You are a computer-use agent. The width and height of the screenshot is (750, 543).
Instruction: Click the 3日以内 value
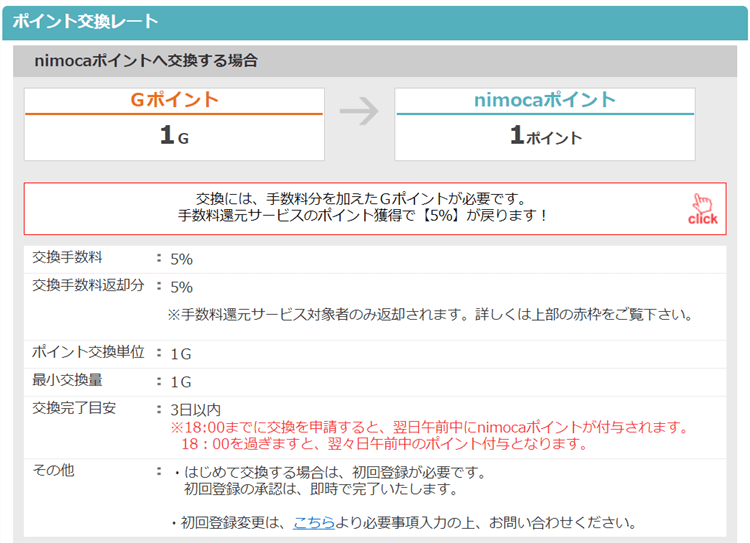click(x=196, y=410)
